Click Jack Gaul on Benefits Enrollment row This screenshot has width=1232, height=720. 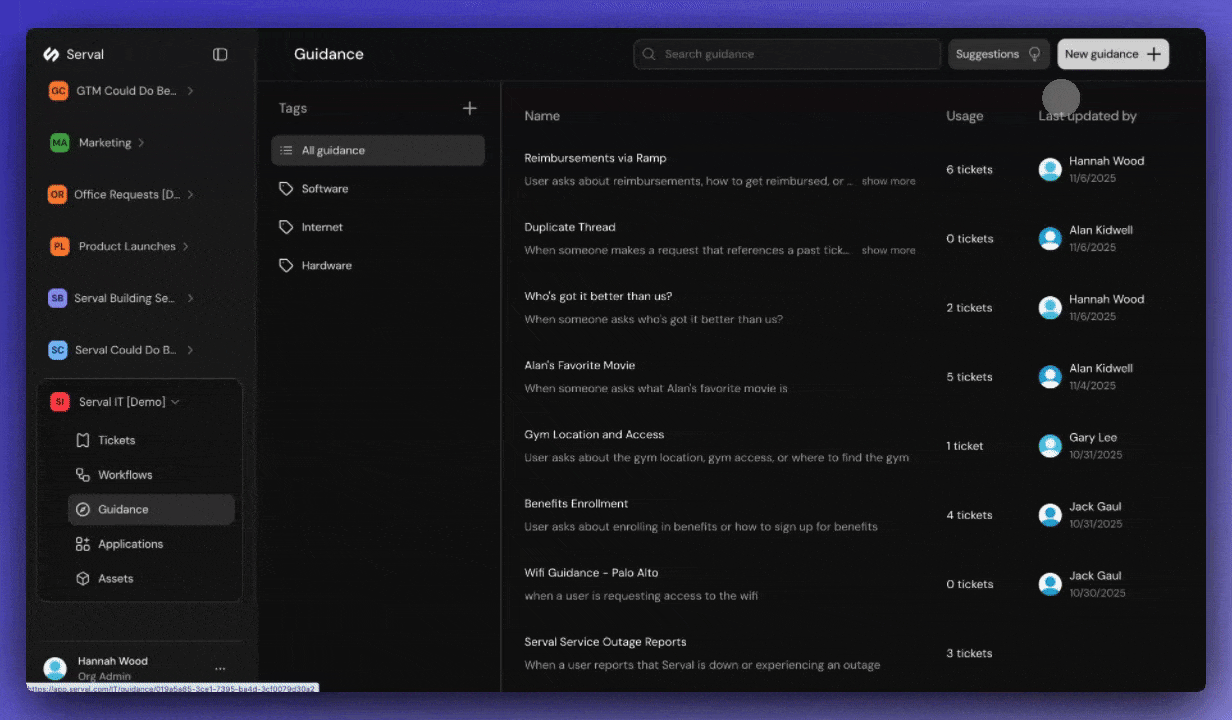[1095, 506]
